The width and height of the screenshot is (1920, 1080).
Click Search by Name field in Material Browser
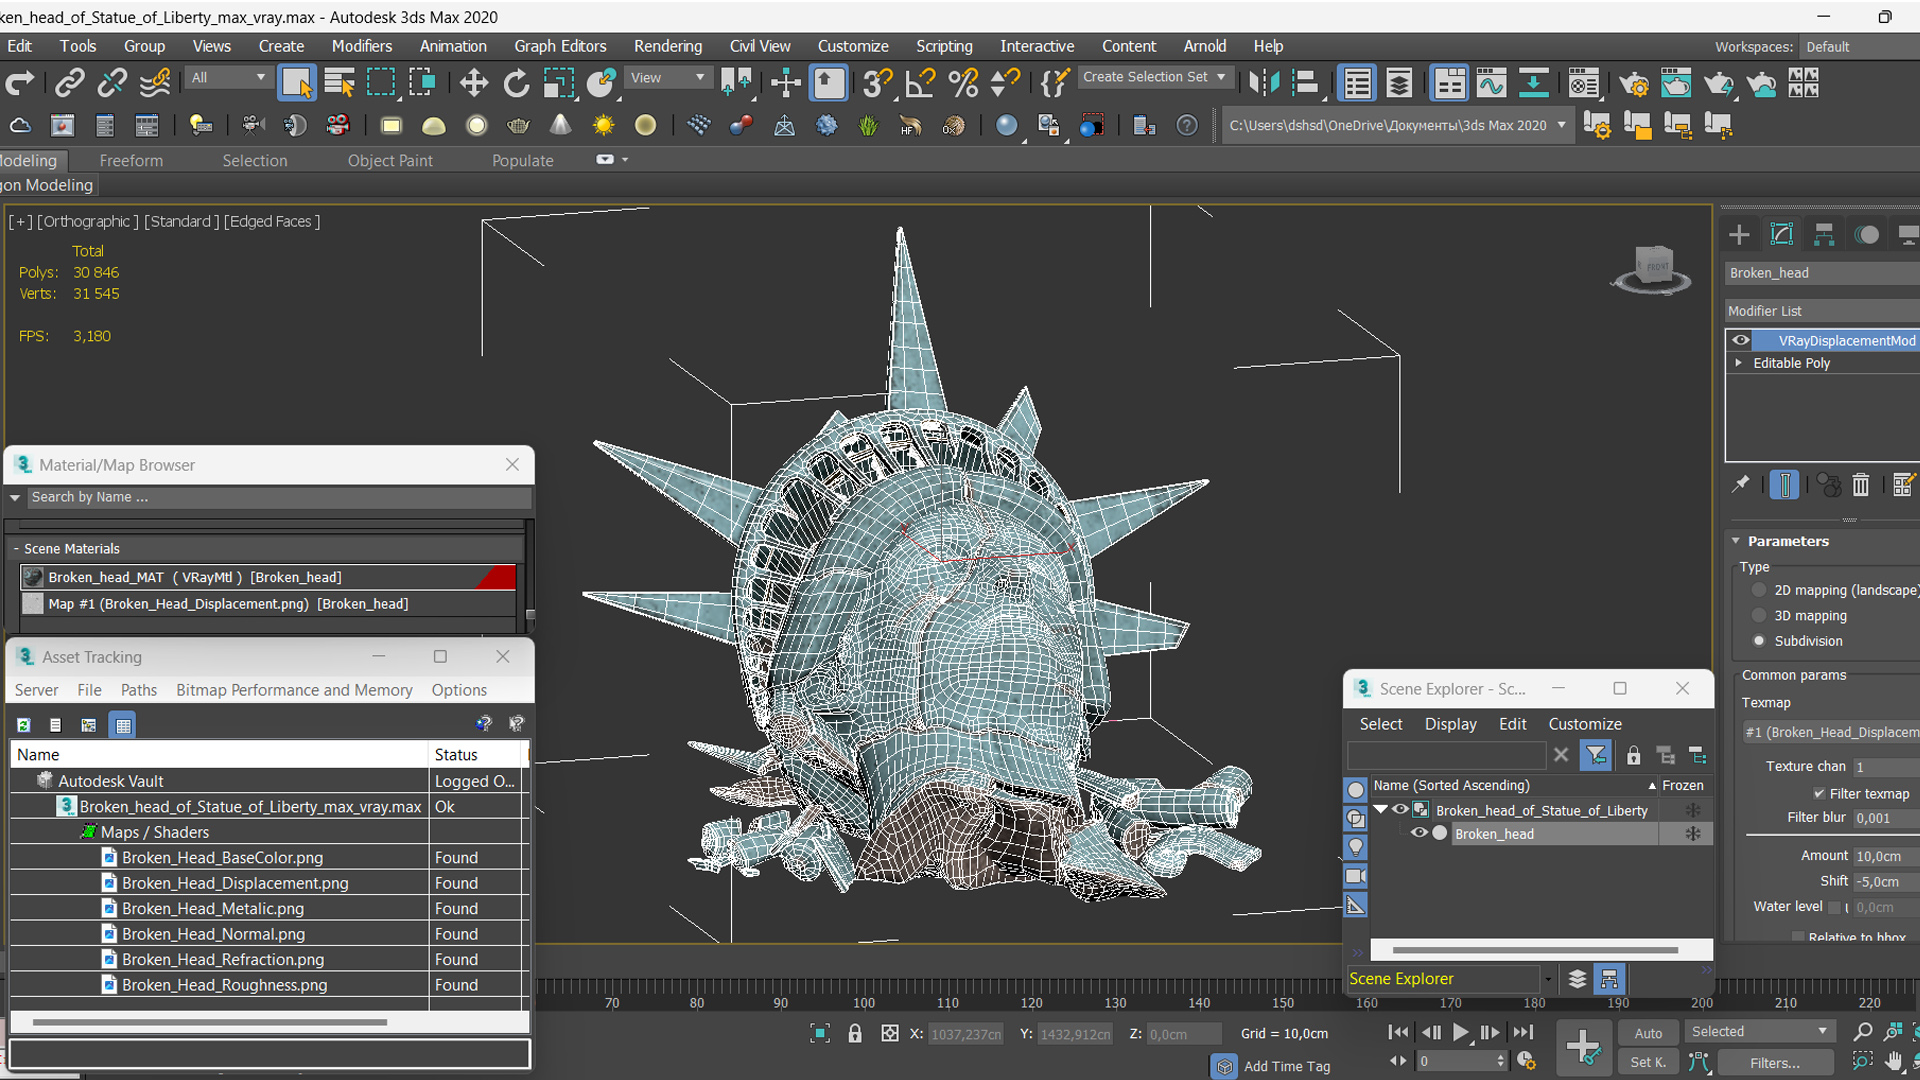click(278, 497)
